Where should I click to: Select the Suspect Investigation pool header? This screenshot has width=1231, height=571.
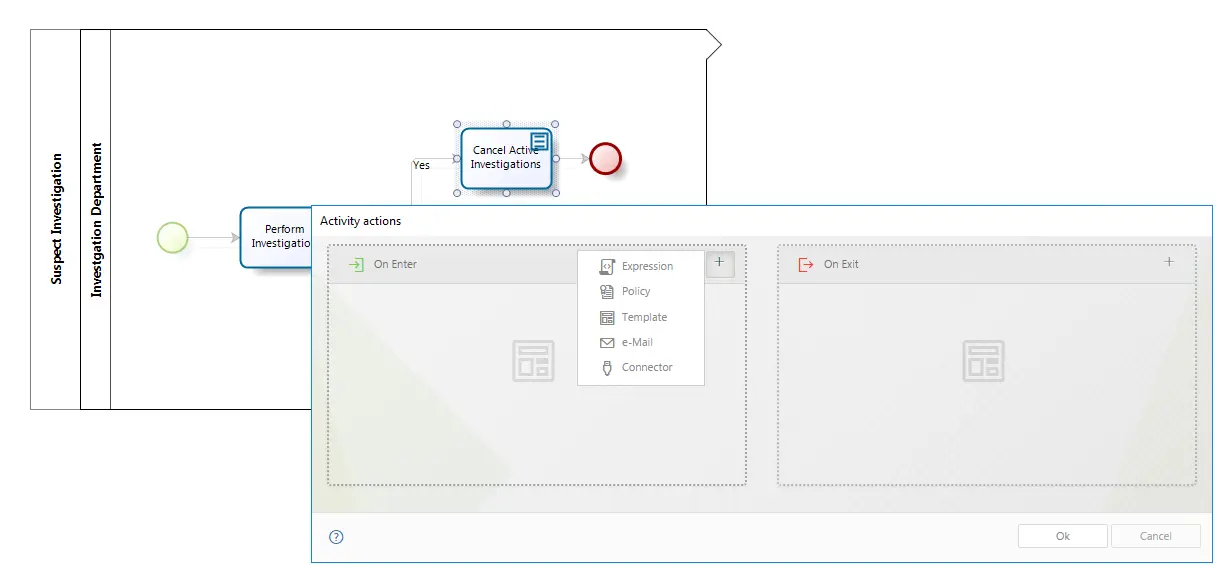coord(56,219)
